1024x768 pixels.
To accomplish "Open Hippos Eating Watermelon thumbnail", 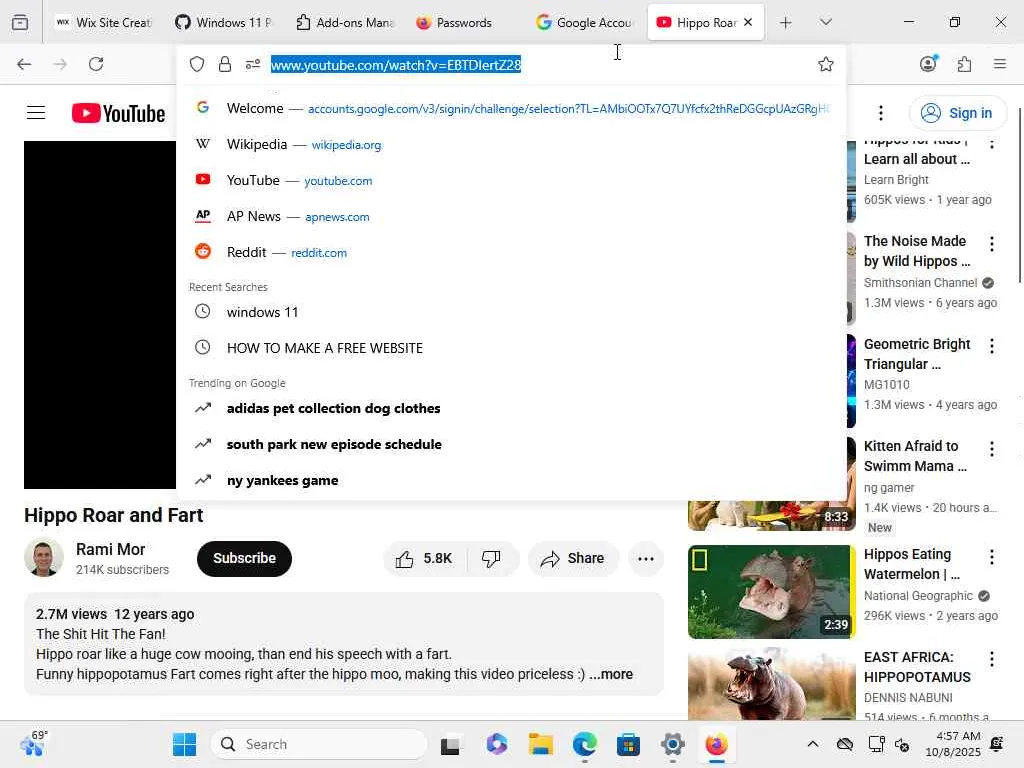I will coord(771,592).
